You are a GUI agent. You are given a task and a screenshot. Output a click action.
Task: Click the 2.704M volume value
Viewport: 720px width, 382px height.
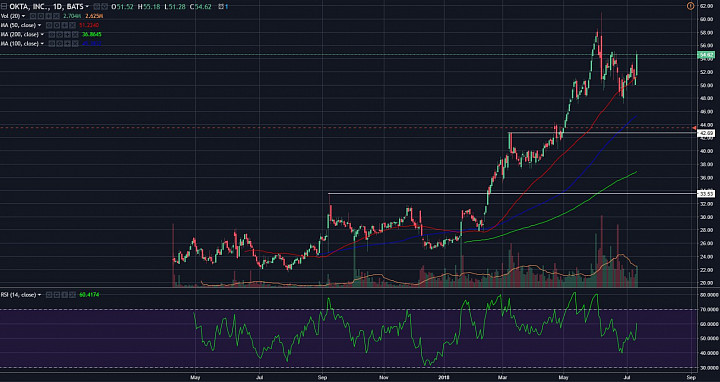click(x=72, y=16)
